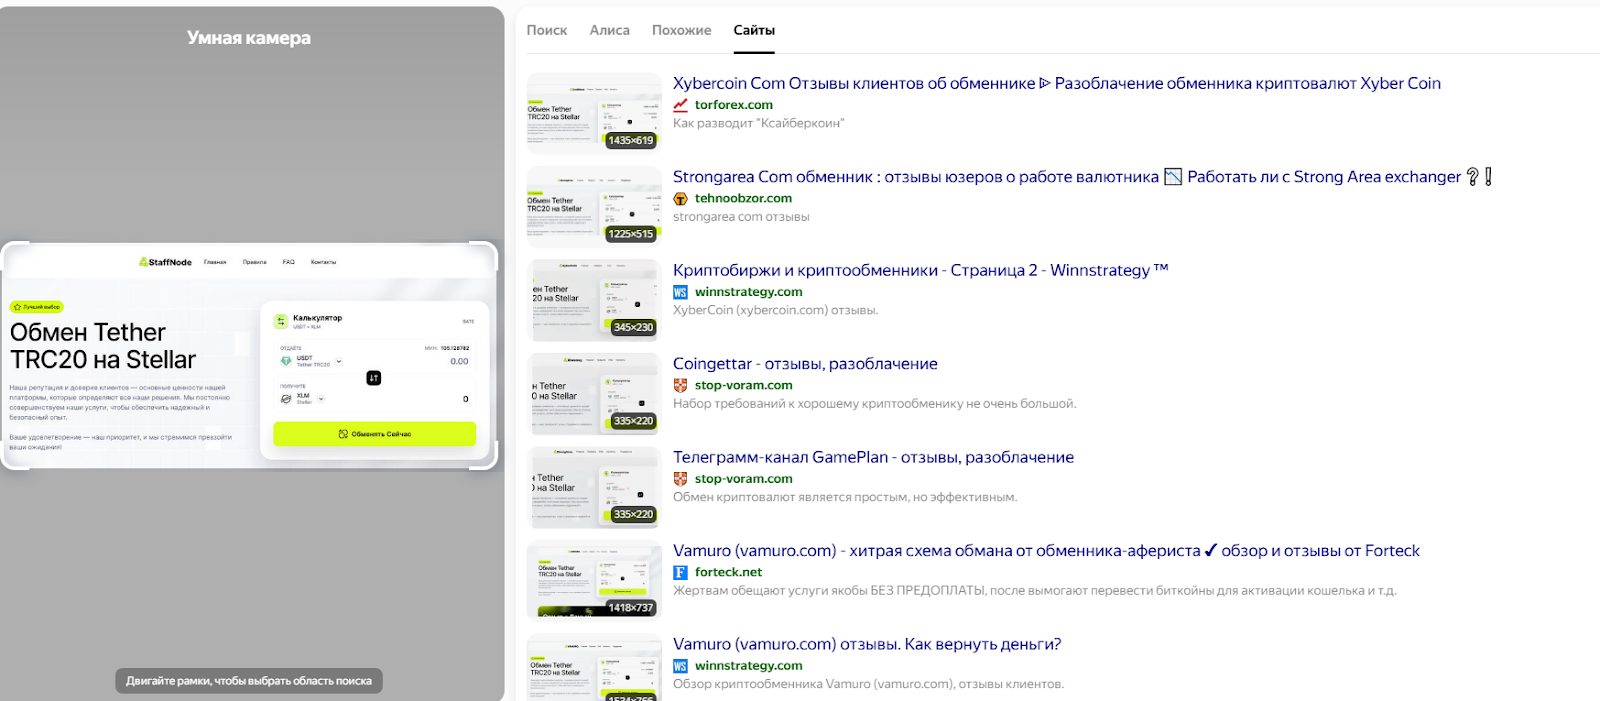Open the Алиса tab
This screenshot has width=1600, height=701.
[x=609, y=30]
